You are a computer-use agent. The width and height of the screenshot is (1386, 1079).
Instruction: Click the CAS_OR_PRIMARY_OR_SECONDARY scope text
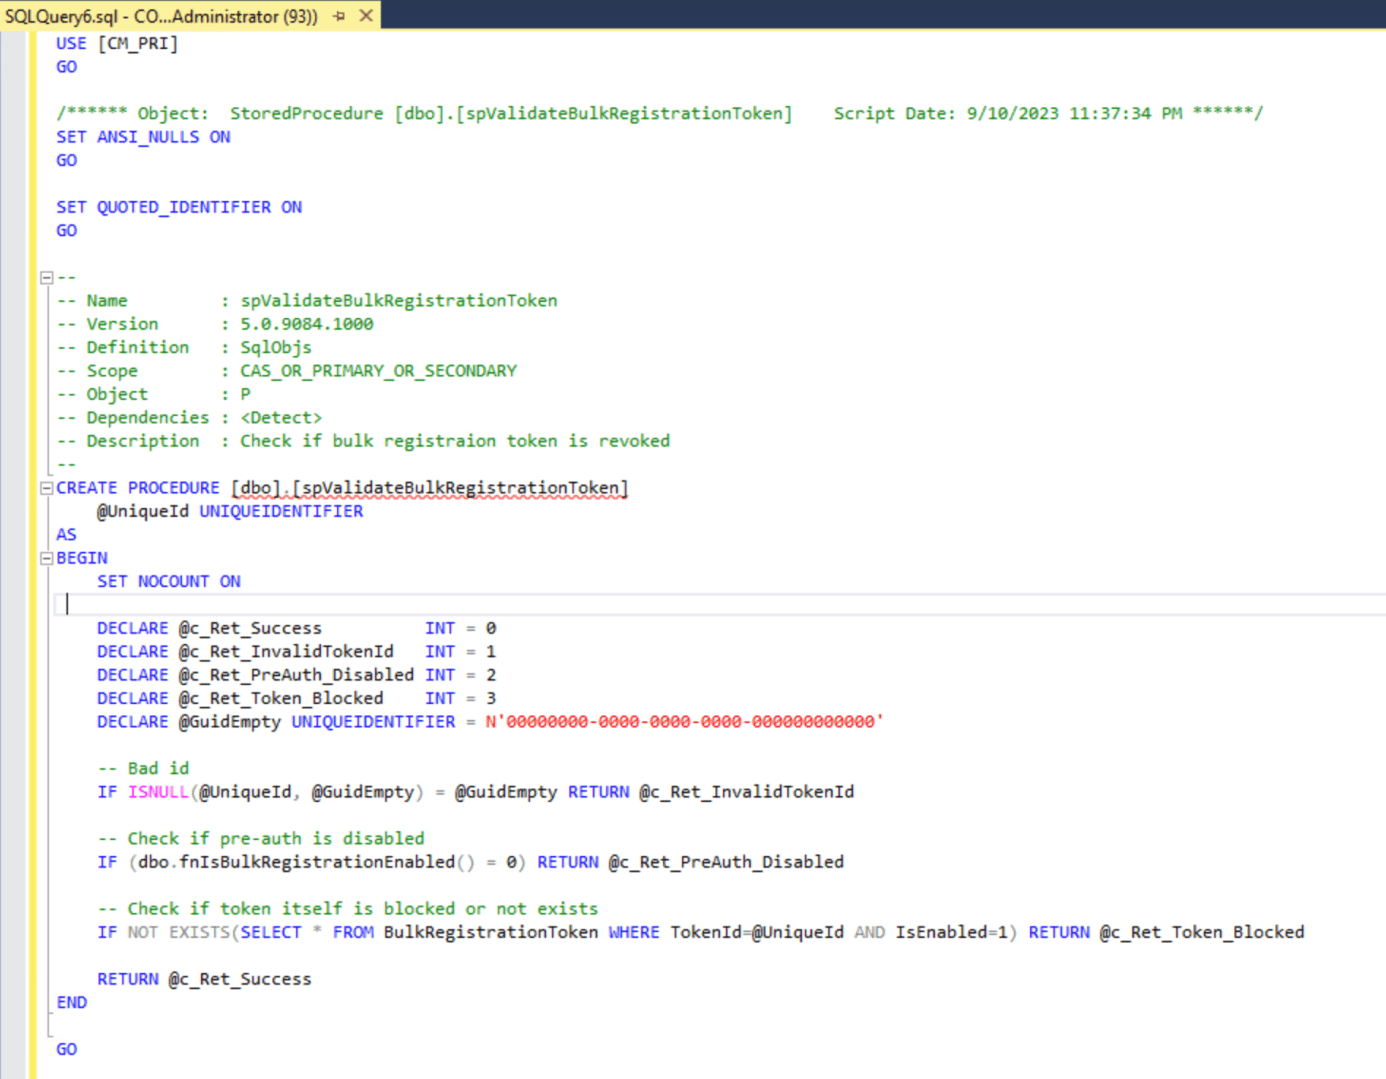tap(378, 371)
